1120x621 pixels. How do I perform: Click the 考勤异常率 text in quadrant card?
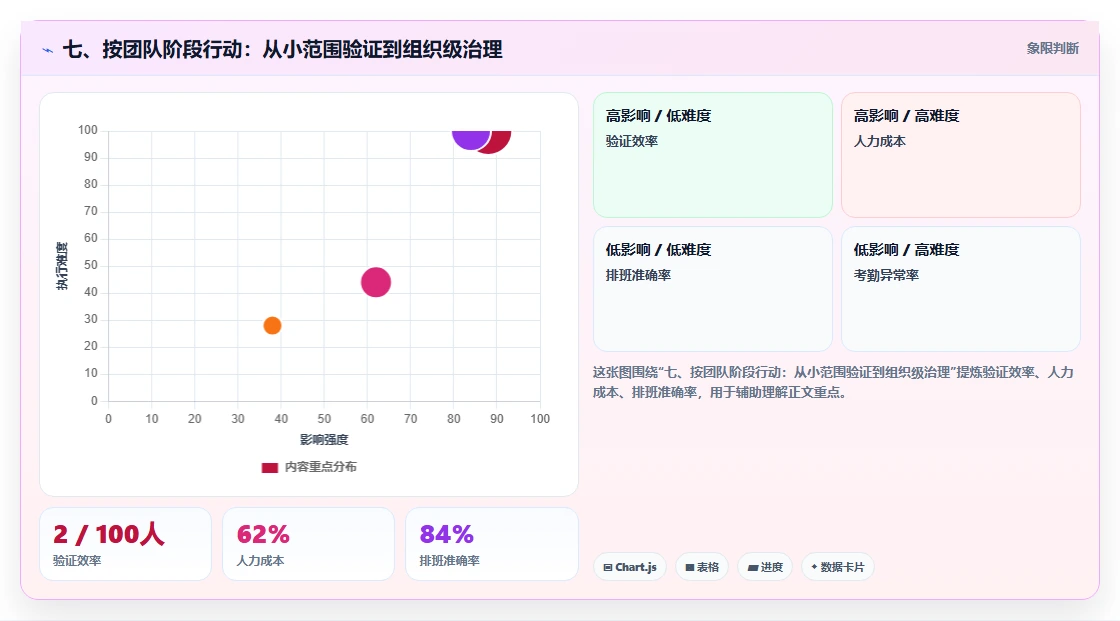886,275
